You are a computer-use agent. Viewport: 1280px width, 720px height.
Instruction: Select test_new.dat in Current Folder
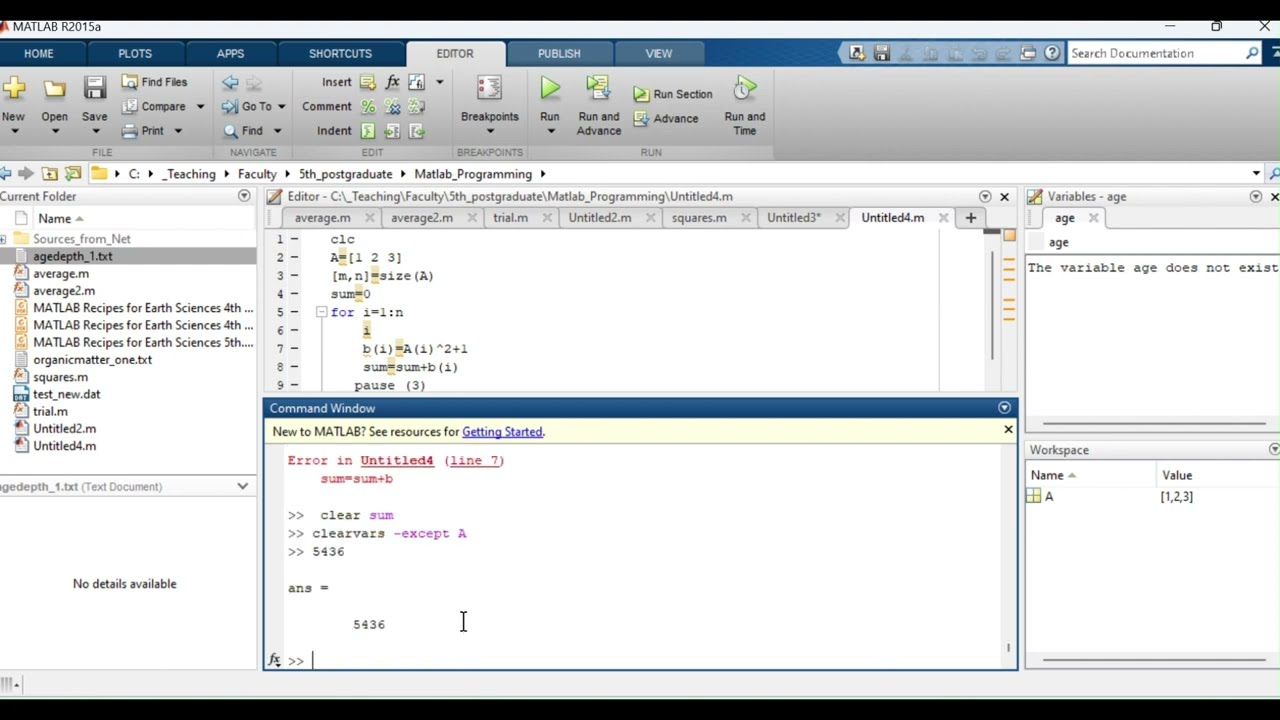66,394
